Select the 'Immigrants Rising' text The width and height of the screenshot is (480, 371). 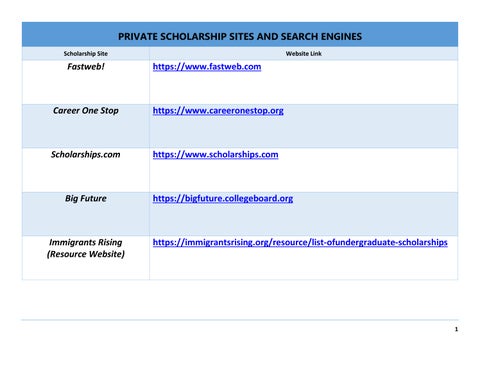pyautogui.click(x=86, y=242)
